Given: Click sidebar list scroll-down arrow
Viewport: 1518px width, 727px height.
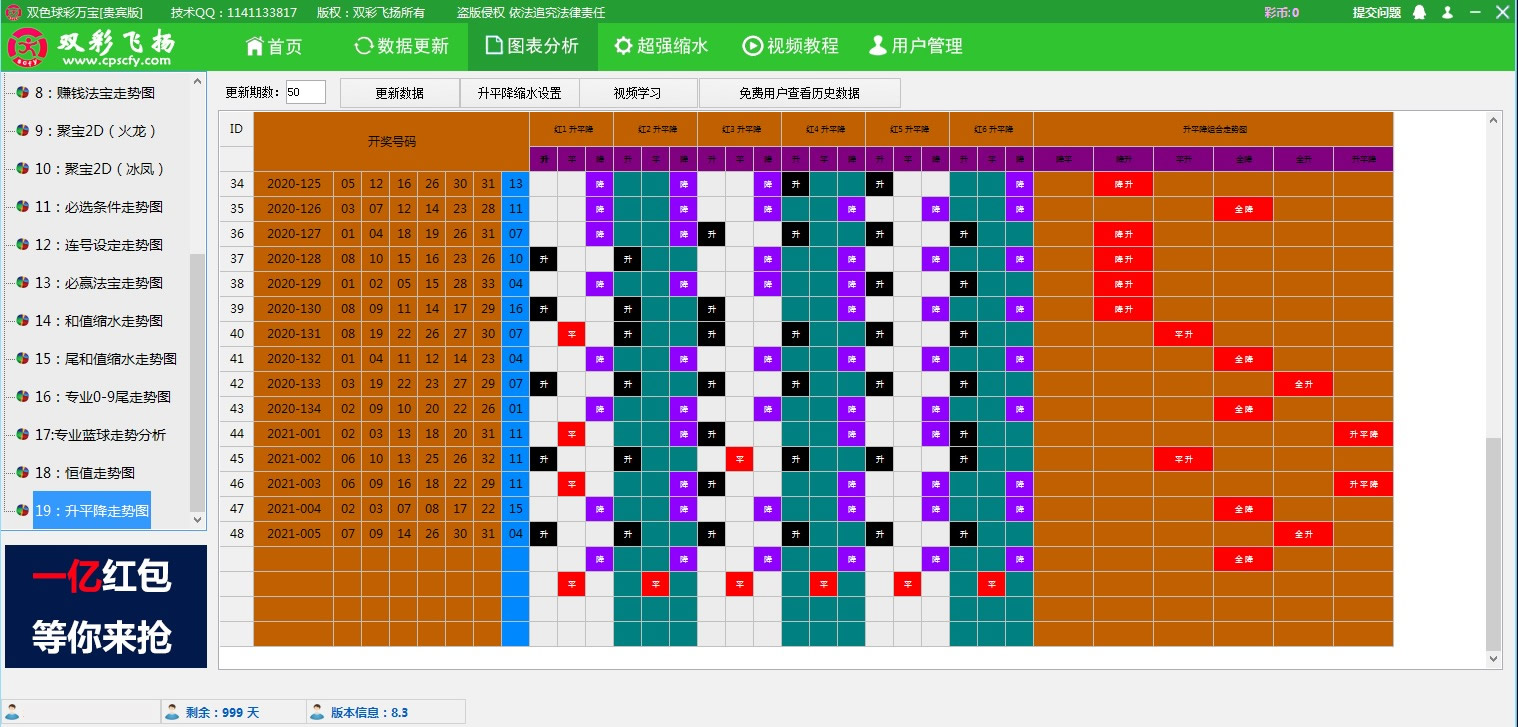Looking at the screenshot, I should point(197,520).
